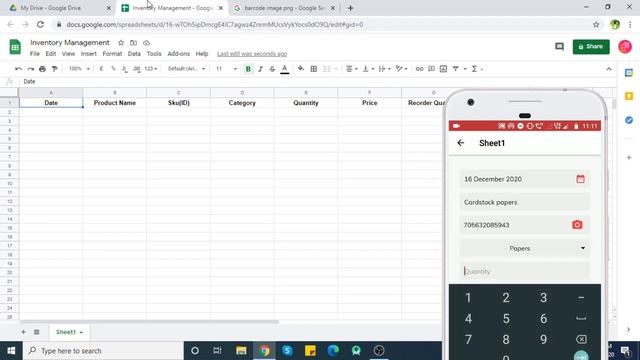Open the Data menu

click(134, 53)
